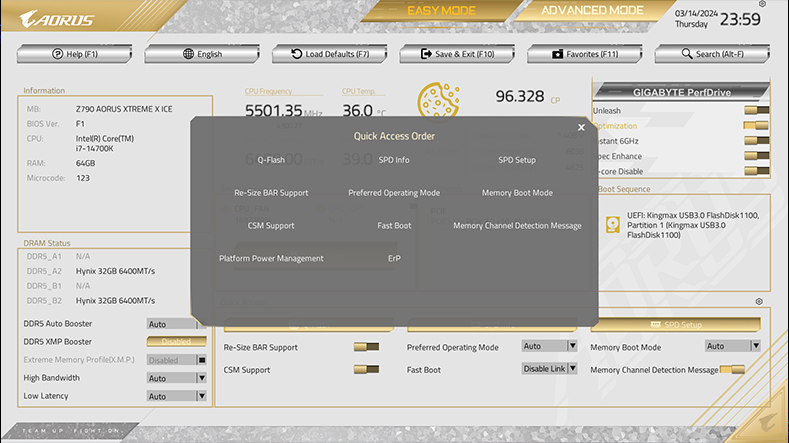Screen dimensions: 789x443
Task: Select Memory Channel Detection Message in dialog
Action: point(517,226)
